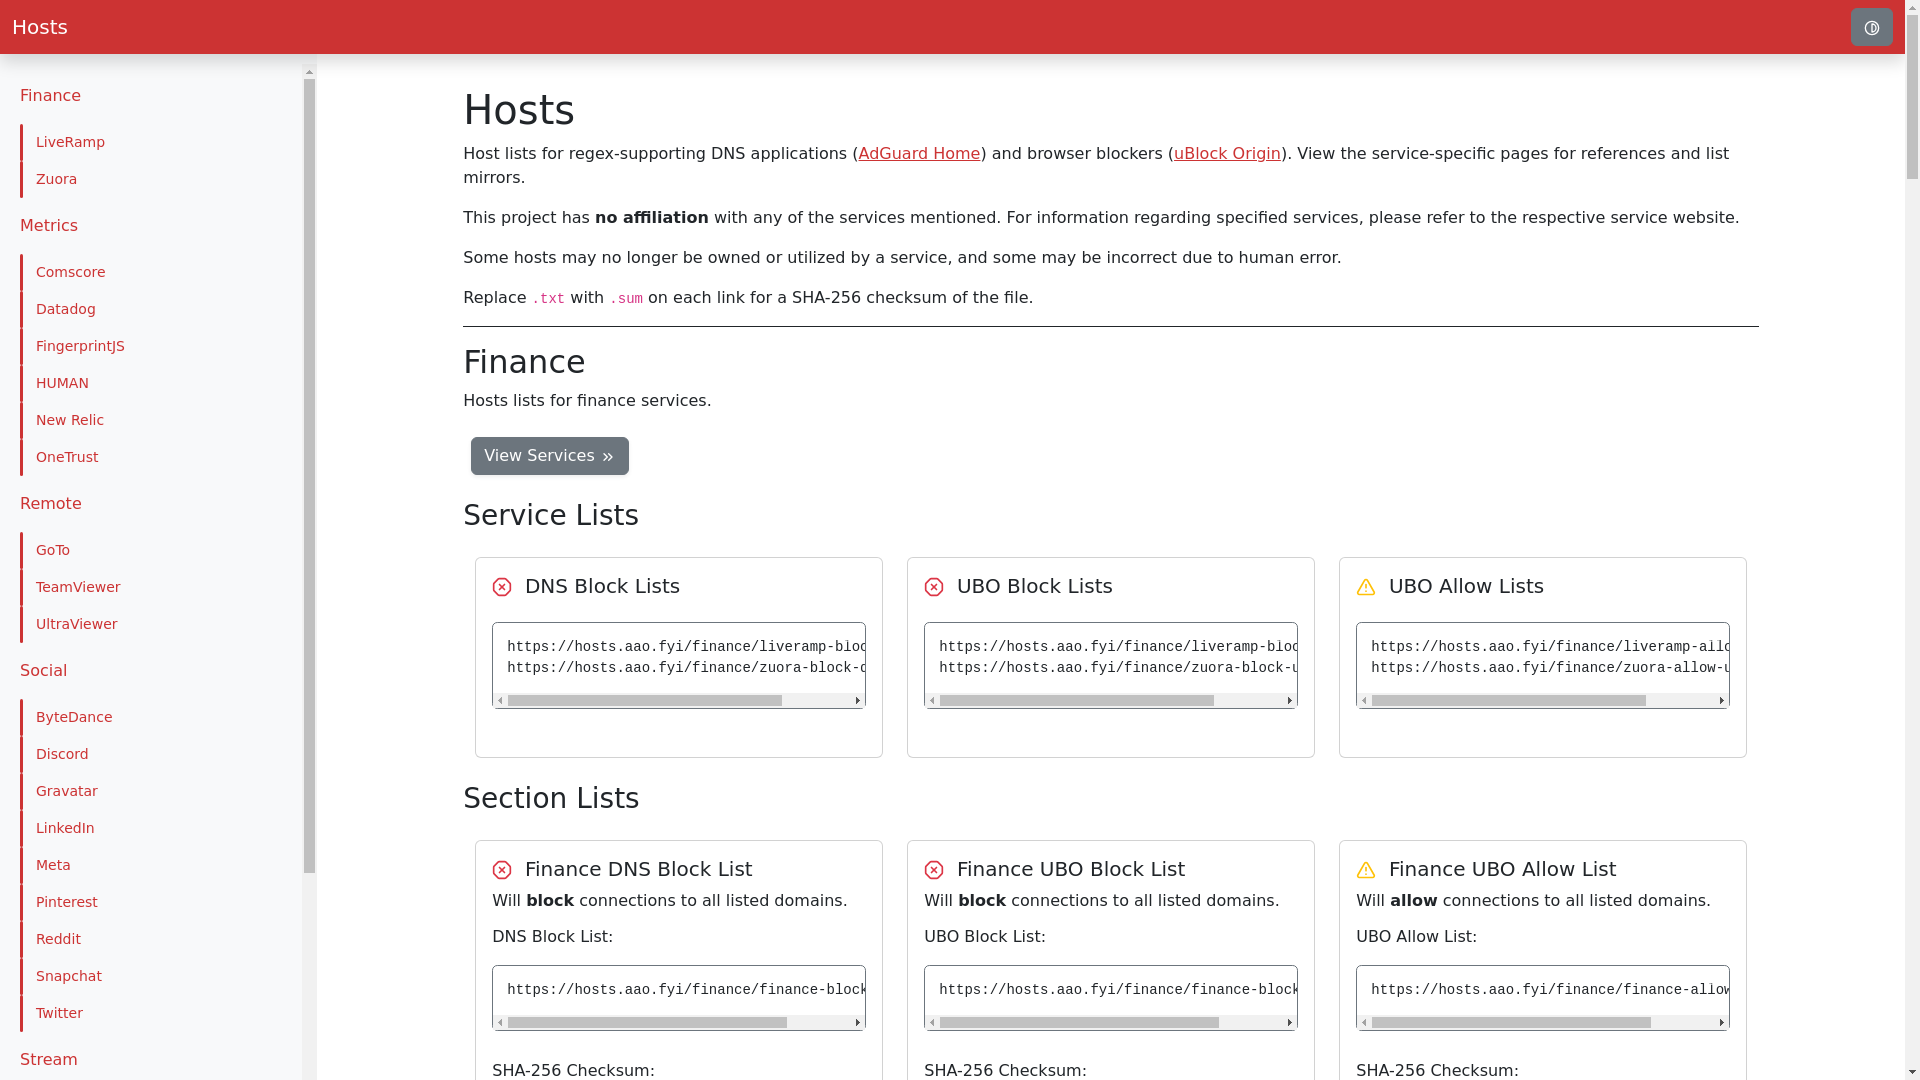Open Discord sidebar entry

[x=62, y=754]
